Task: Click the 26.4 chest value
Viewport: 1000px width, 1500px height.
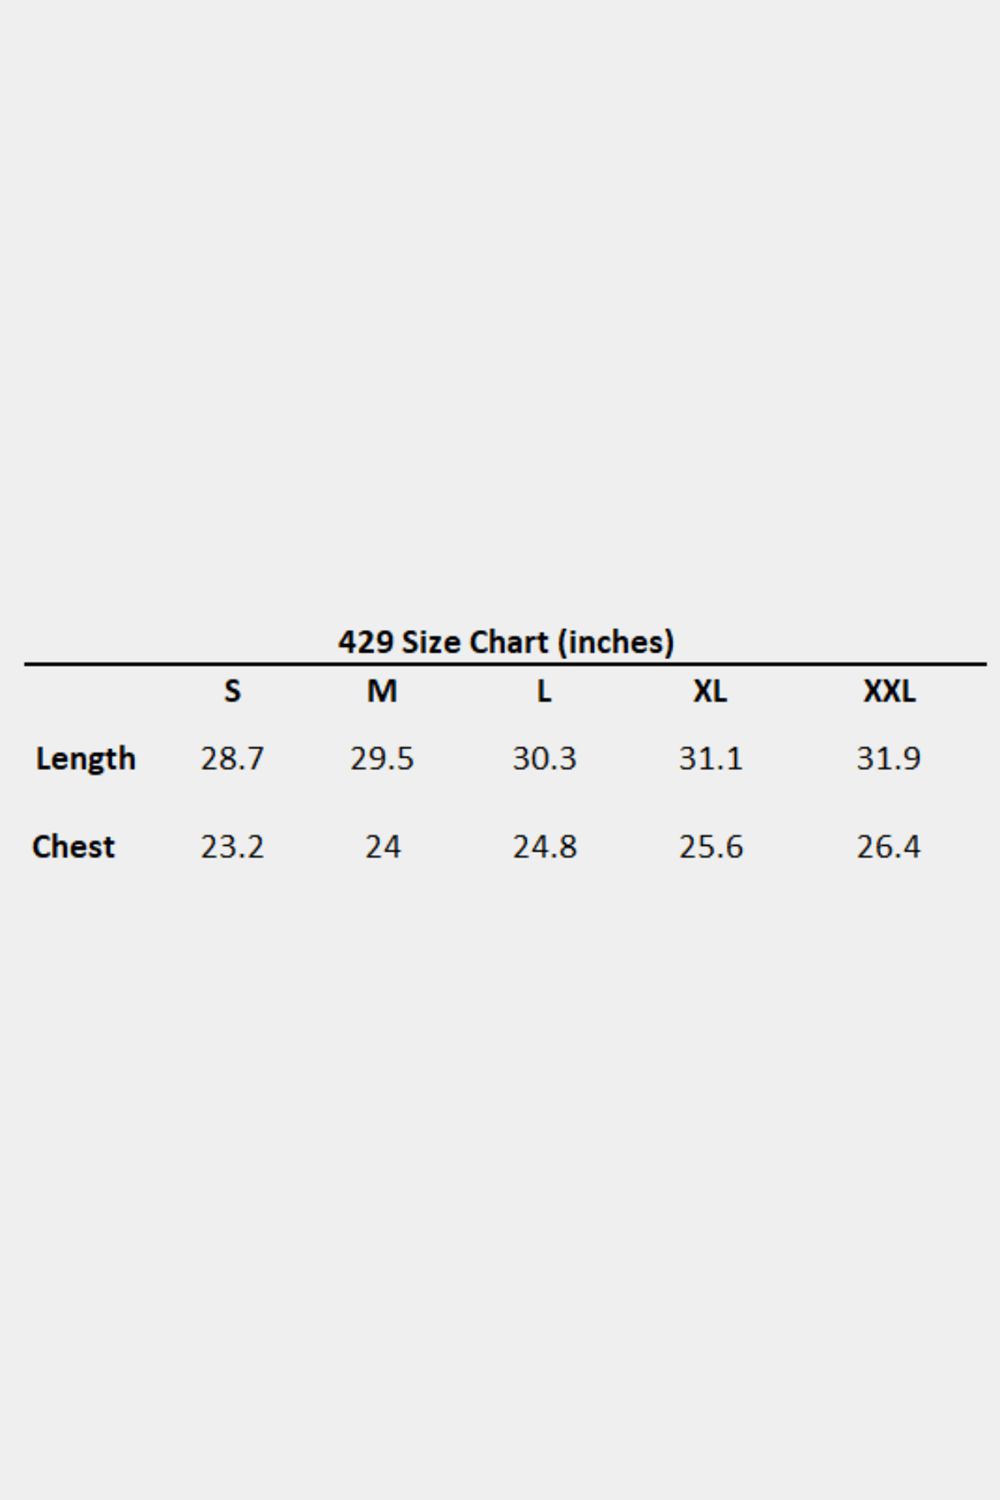Action: click(x=889, y=847)
